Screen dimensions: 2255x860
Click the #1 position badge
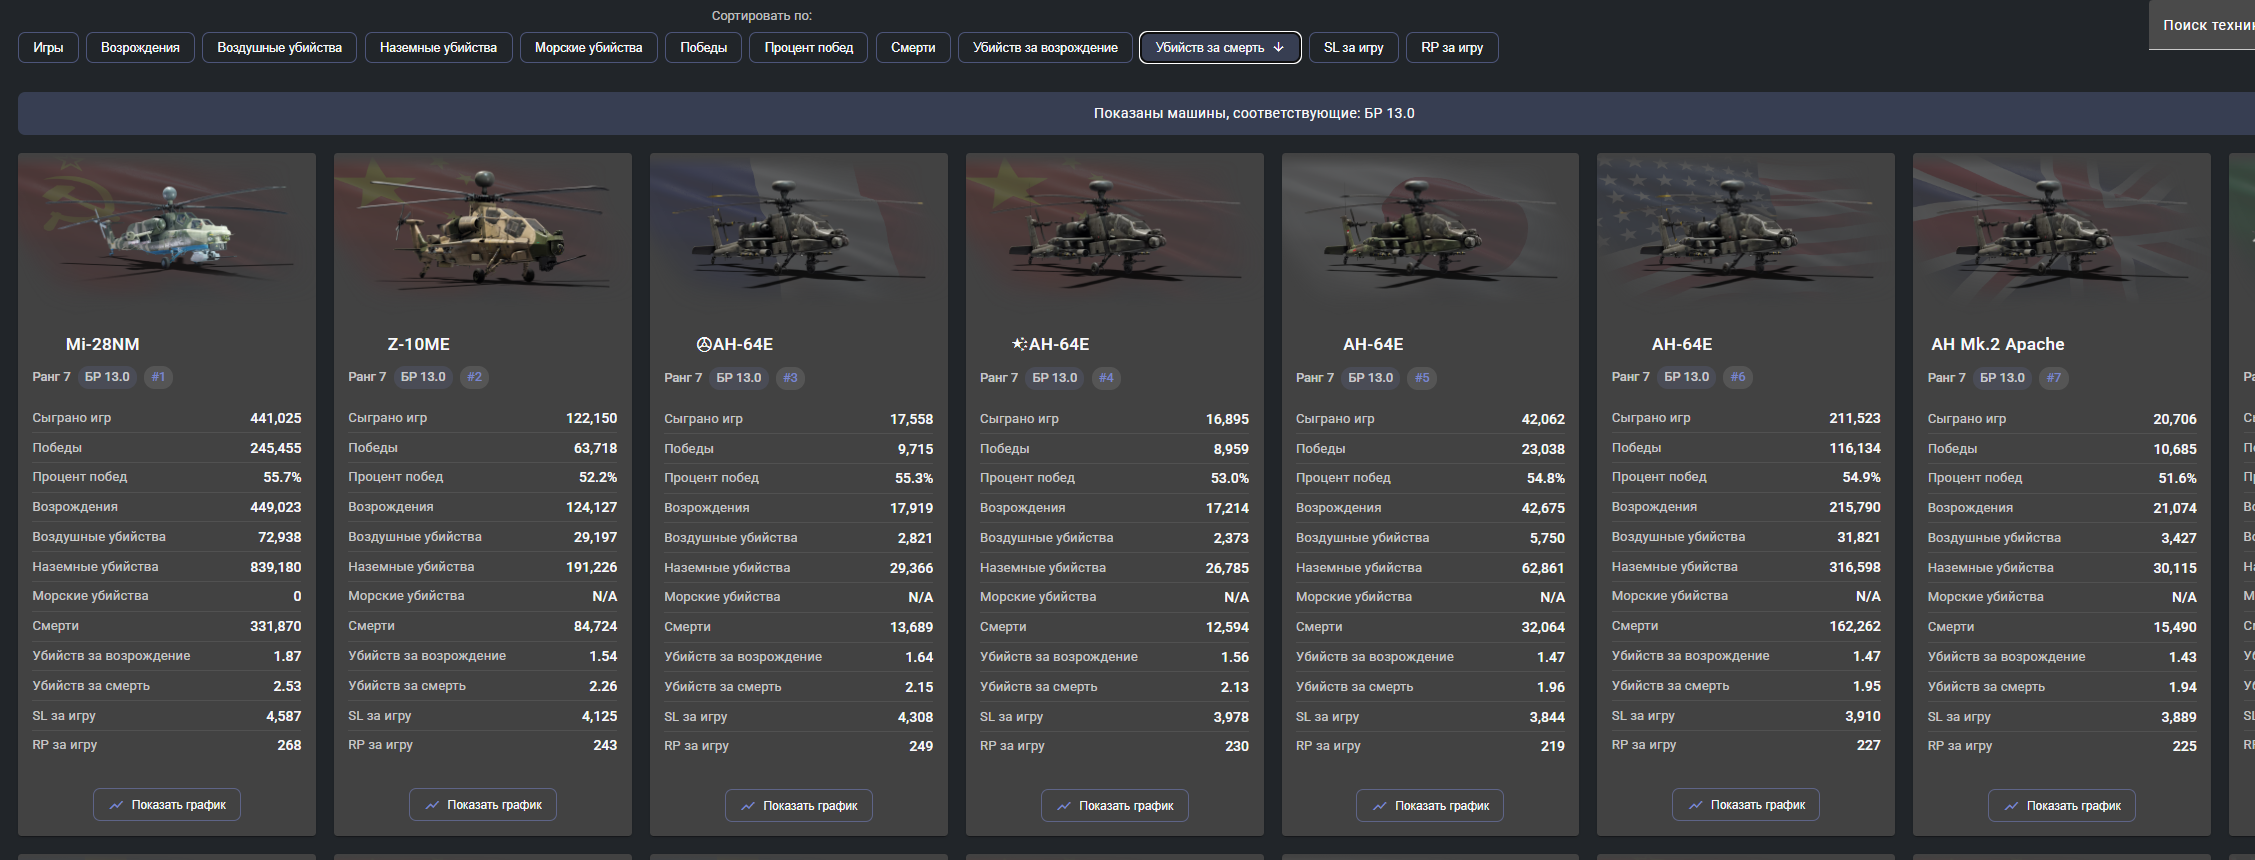(x=158, y=377)
